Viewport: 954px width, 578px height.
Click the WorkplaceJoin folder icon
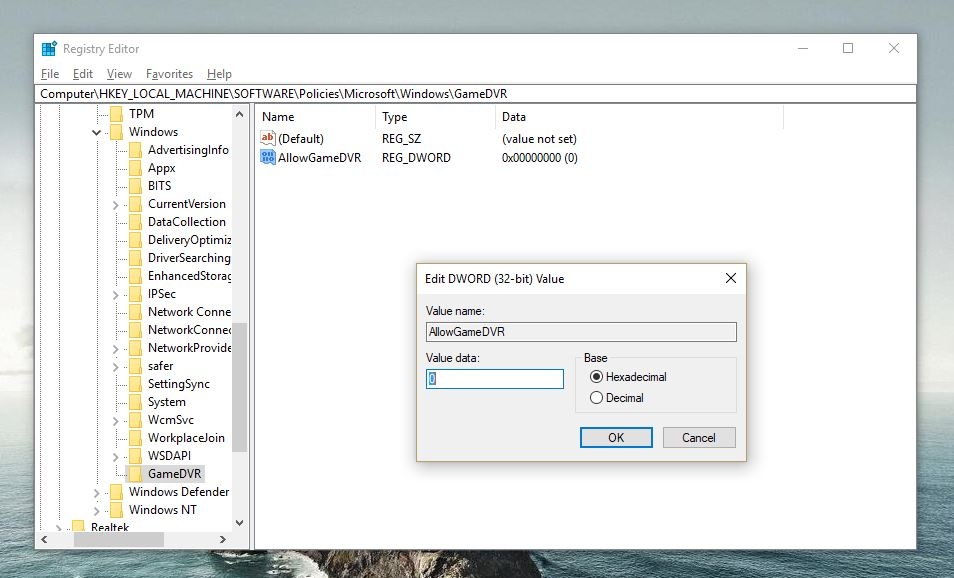[x=136, y=437]
